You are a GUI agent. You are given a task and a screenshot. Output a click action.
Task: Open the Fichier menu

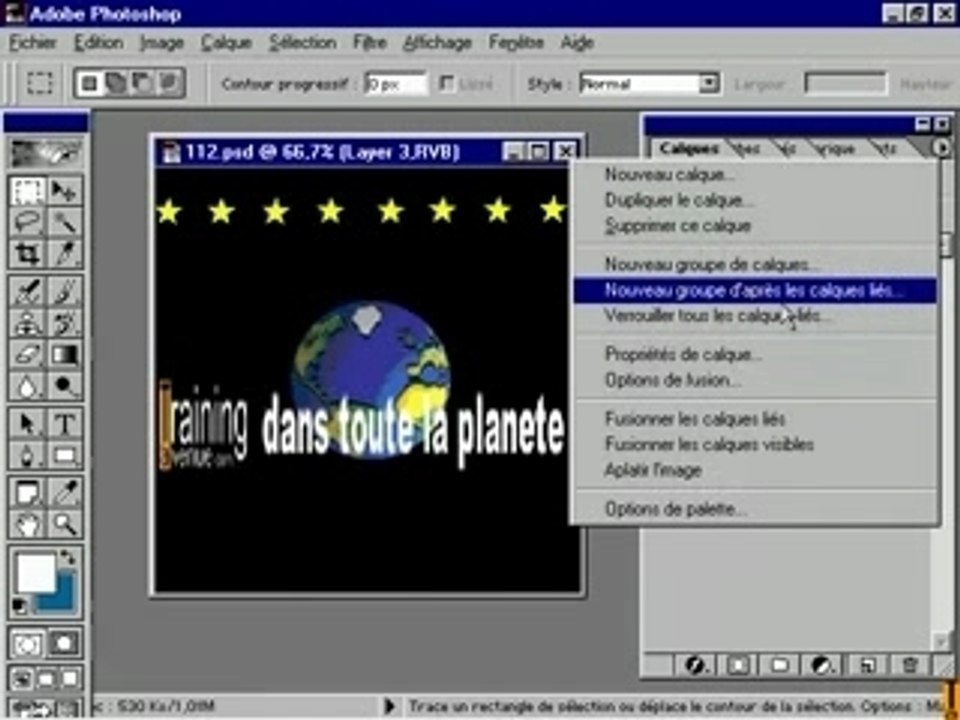33,42
